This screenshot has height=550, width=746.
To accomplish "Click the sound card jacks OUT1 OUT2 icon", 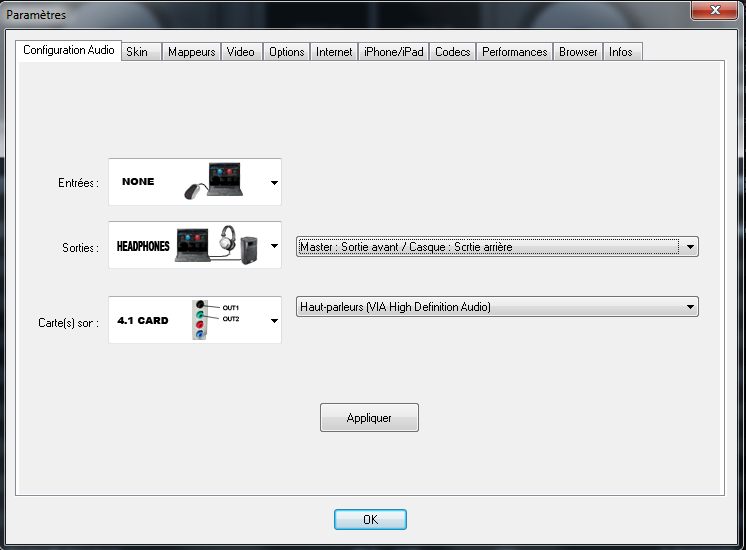I will [x=215, y=319].
